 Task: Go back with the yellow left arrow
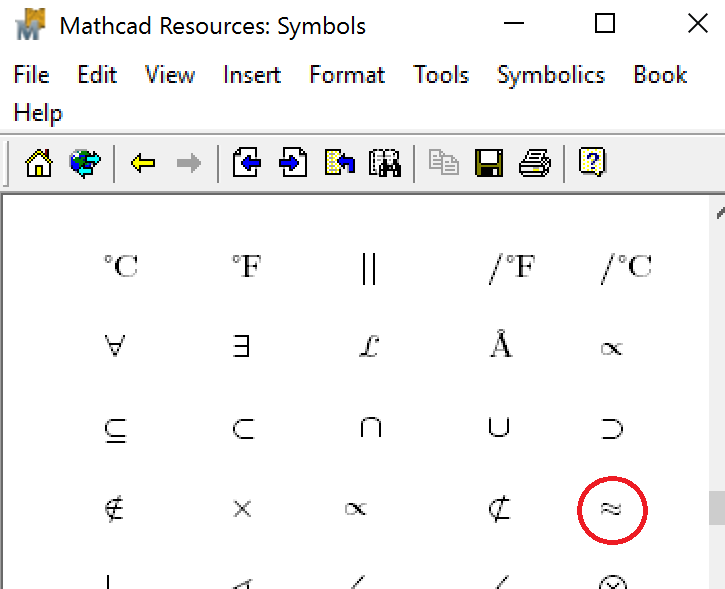click(x=143, y=163)
